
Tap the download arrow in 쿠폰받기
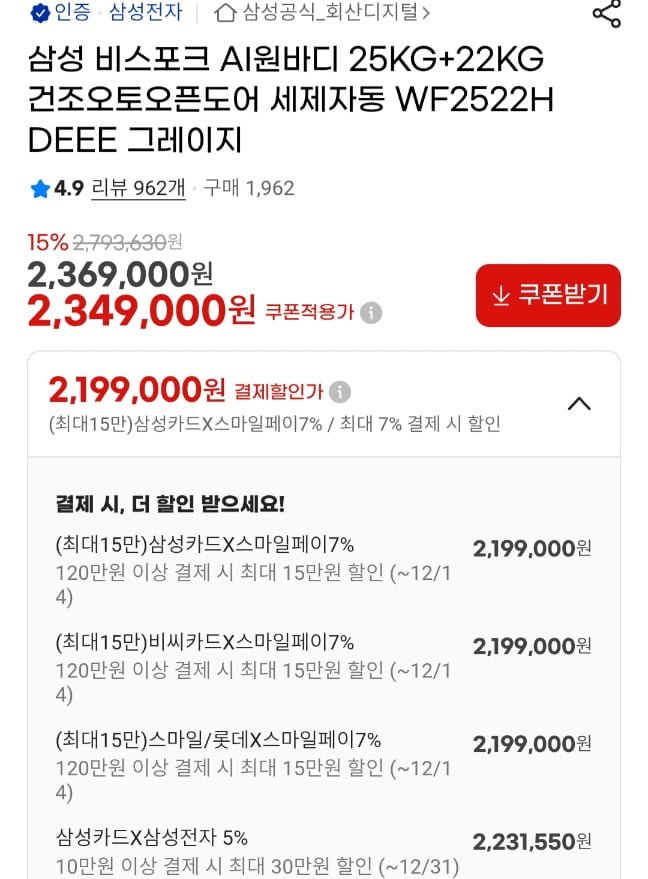(x=501, y=295)
